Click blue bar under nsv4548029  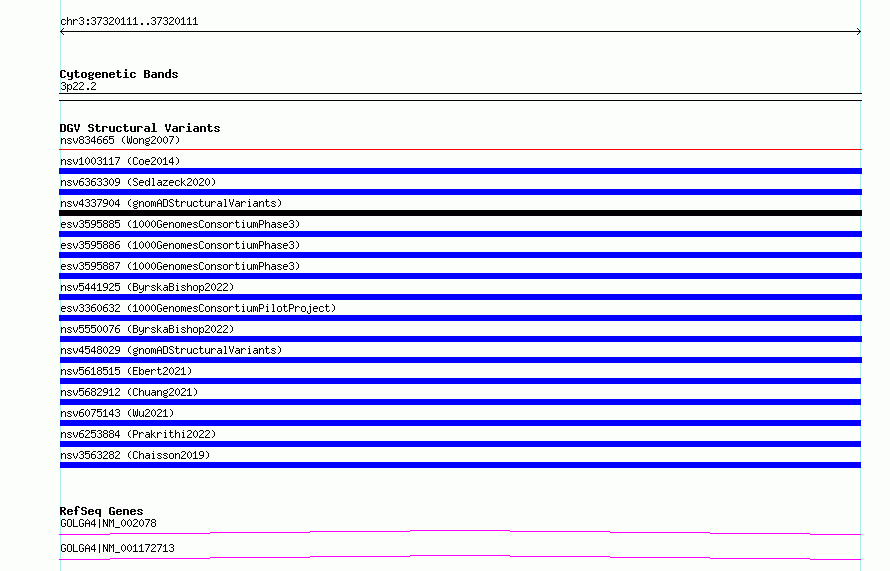point(460,360)
